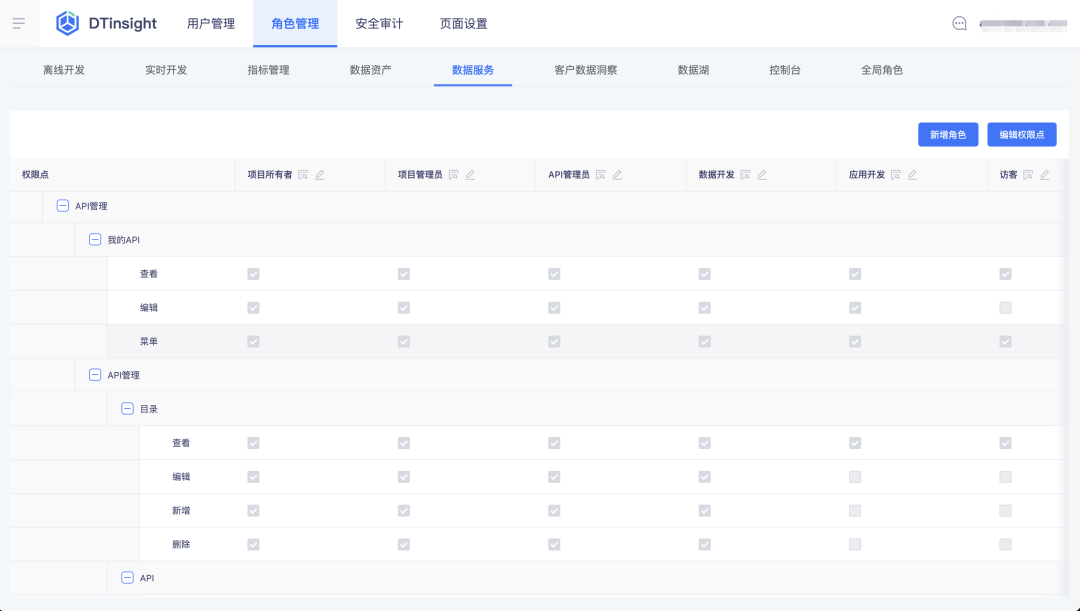Click the 编辑权限点 button
1080x611 pixels.
click(x=1021, y=134)
